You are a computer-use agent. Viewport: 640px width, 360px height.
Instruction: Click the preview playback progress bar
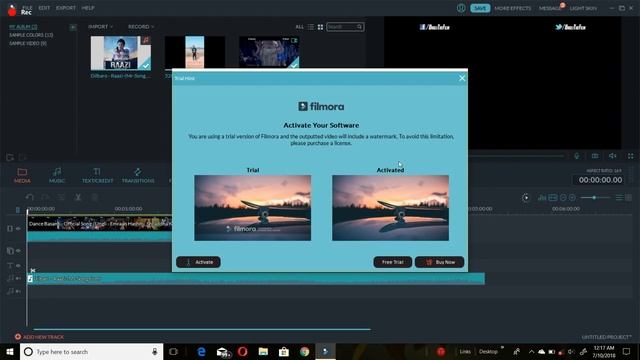point(516,156)
